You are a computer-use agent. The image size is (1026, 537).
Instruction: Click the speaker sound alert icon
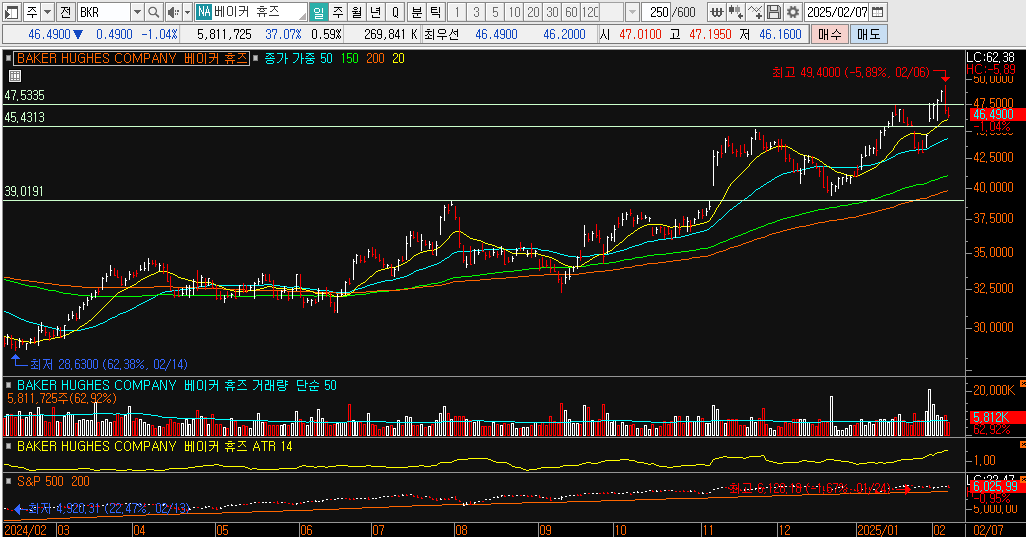173,12
